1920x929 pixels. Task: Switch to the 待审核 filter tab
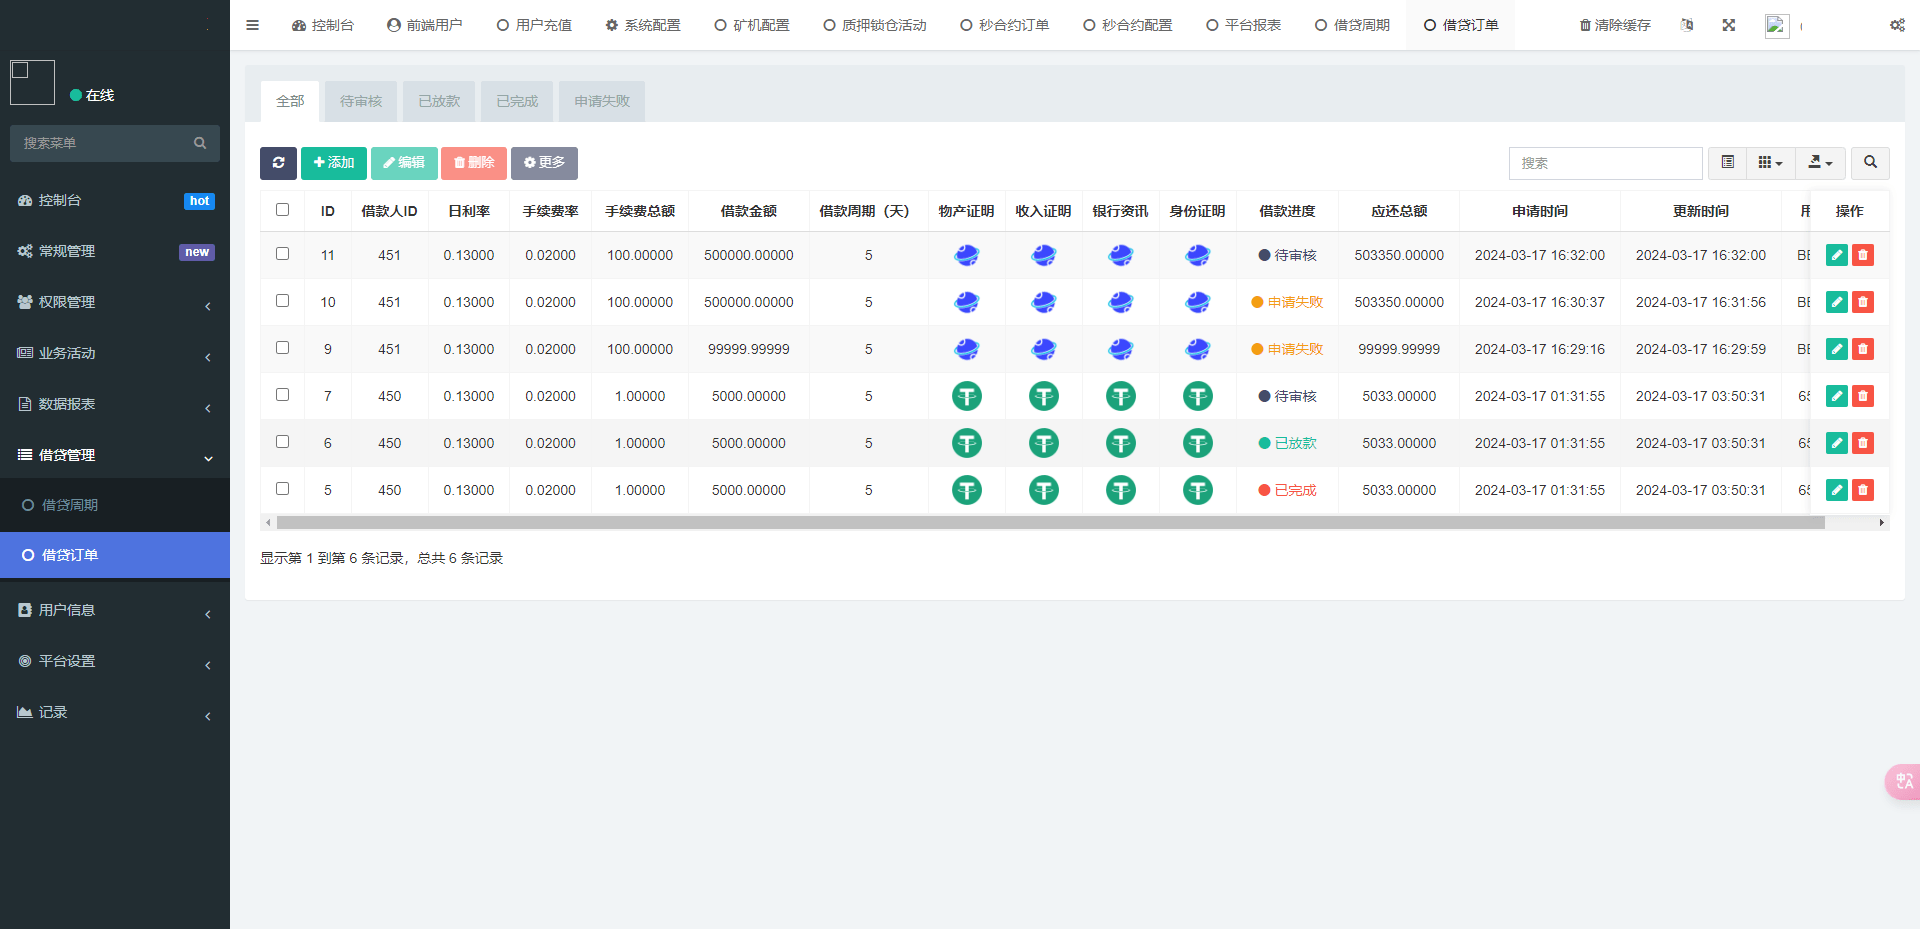pyautogui.click(x=360, y=101)
